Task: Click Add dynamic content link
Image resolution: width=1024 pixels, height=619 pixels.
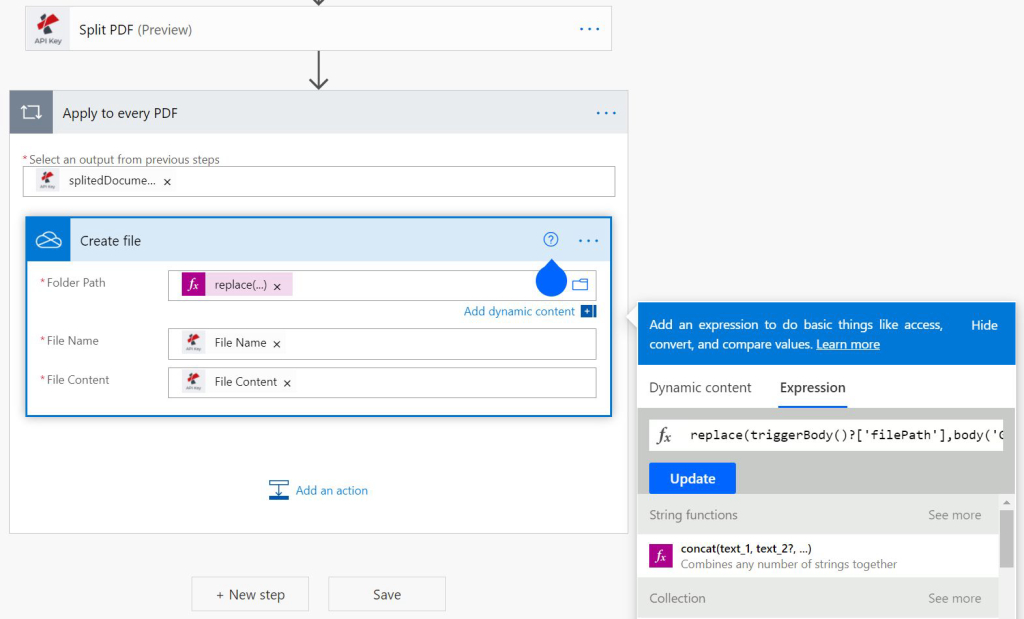Action: click(520, 312)
